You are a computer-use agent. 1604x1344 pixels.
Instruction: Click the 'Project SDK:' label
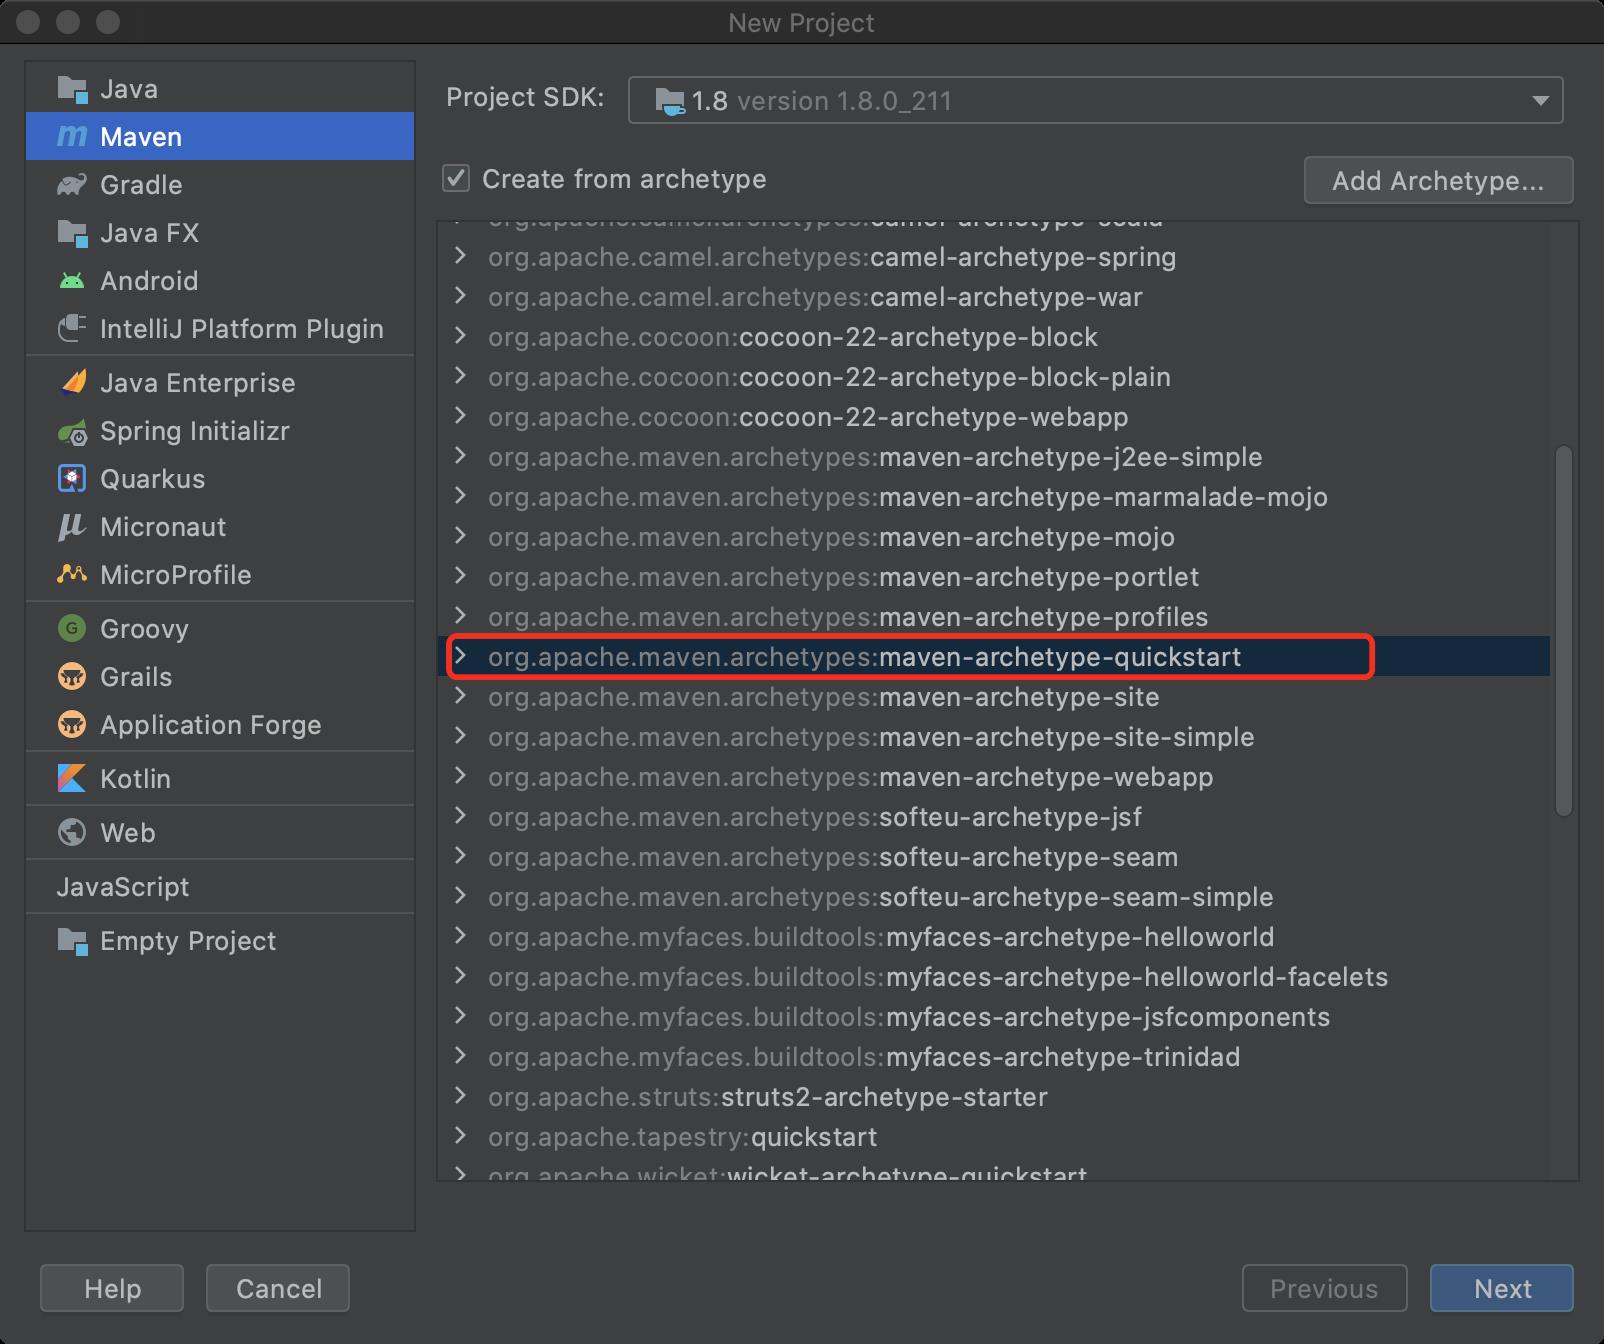[525, 98]
